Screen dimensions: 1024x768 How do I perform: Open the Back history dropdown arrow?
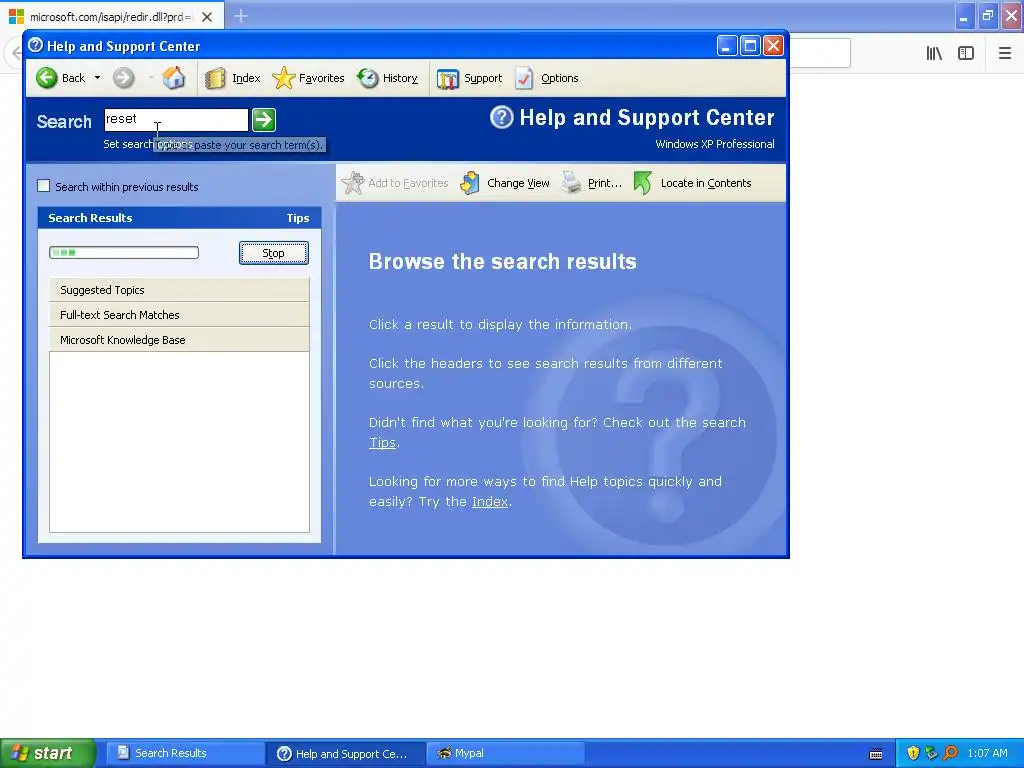[x=97, y=78]
